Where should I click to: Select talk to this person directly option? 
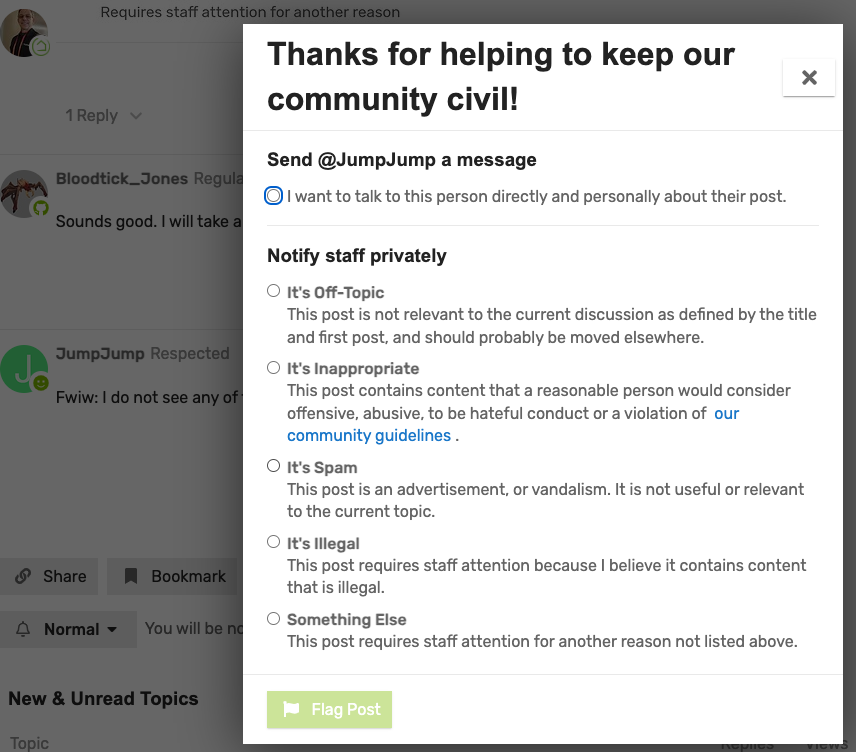(x=274, y=196)
